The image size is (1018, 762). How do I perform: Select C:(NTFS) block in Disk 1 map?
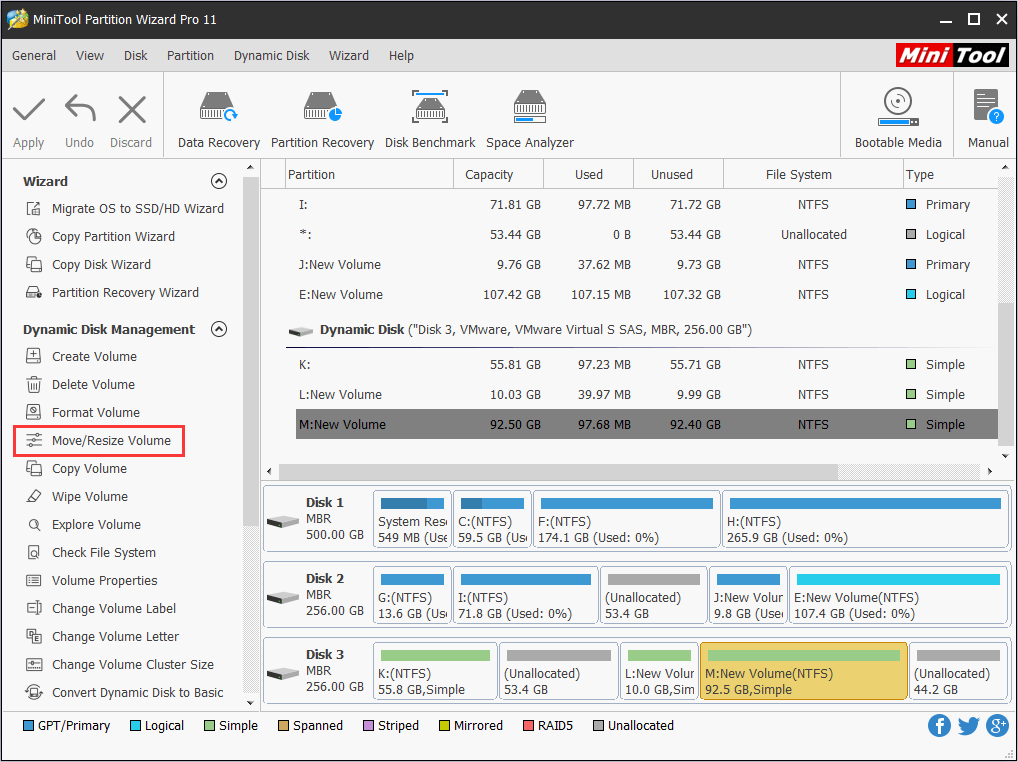491,519
